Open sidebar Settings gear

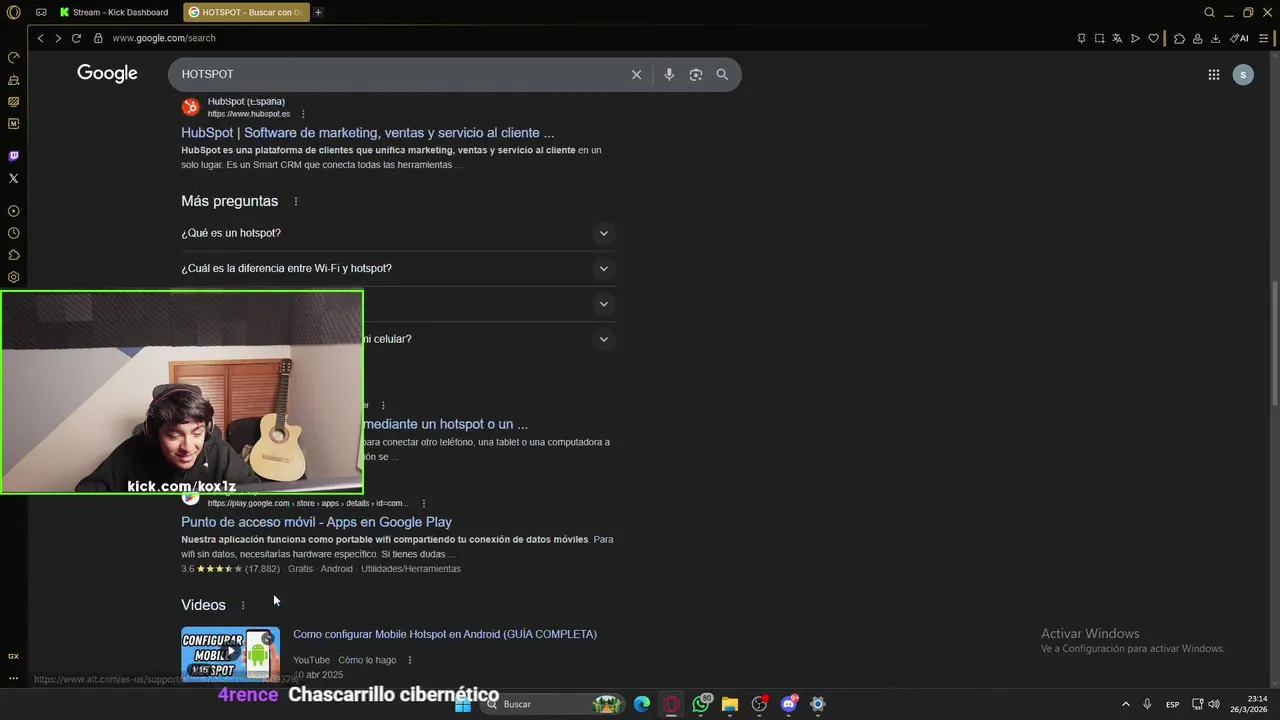pos(13,277)
